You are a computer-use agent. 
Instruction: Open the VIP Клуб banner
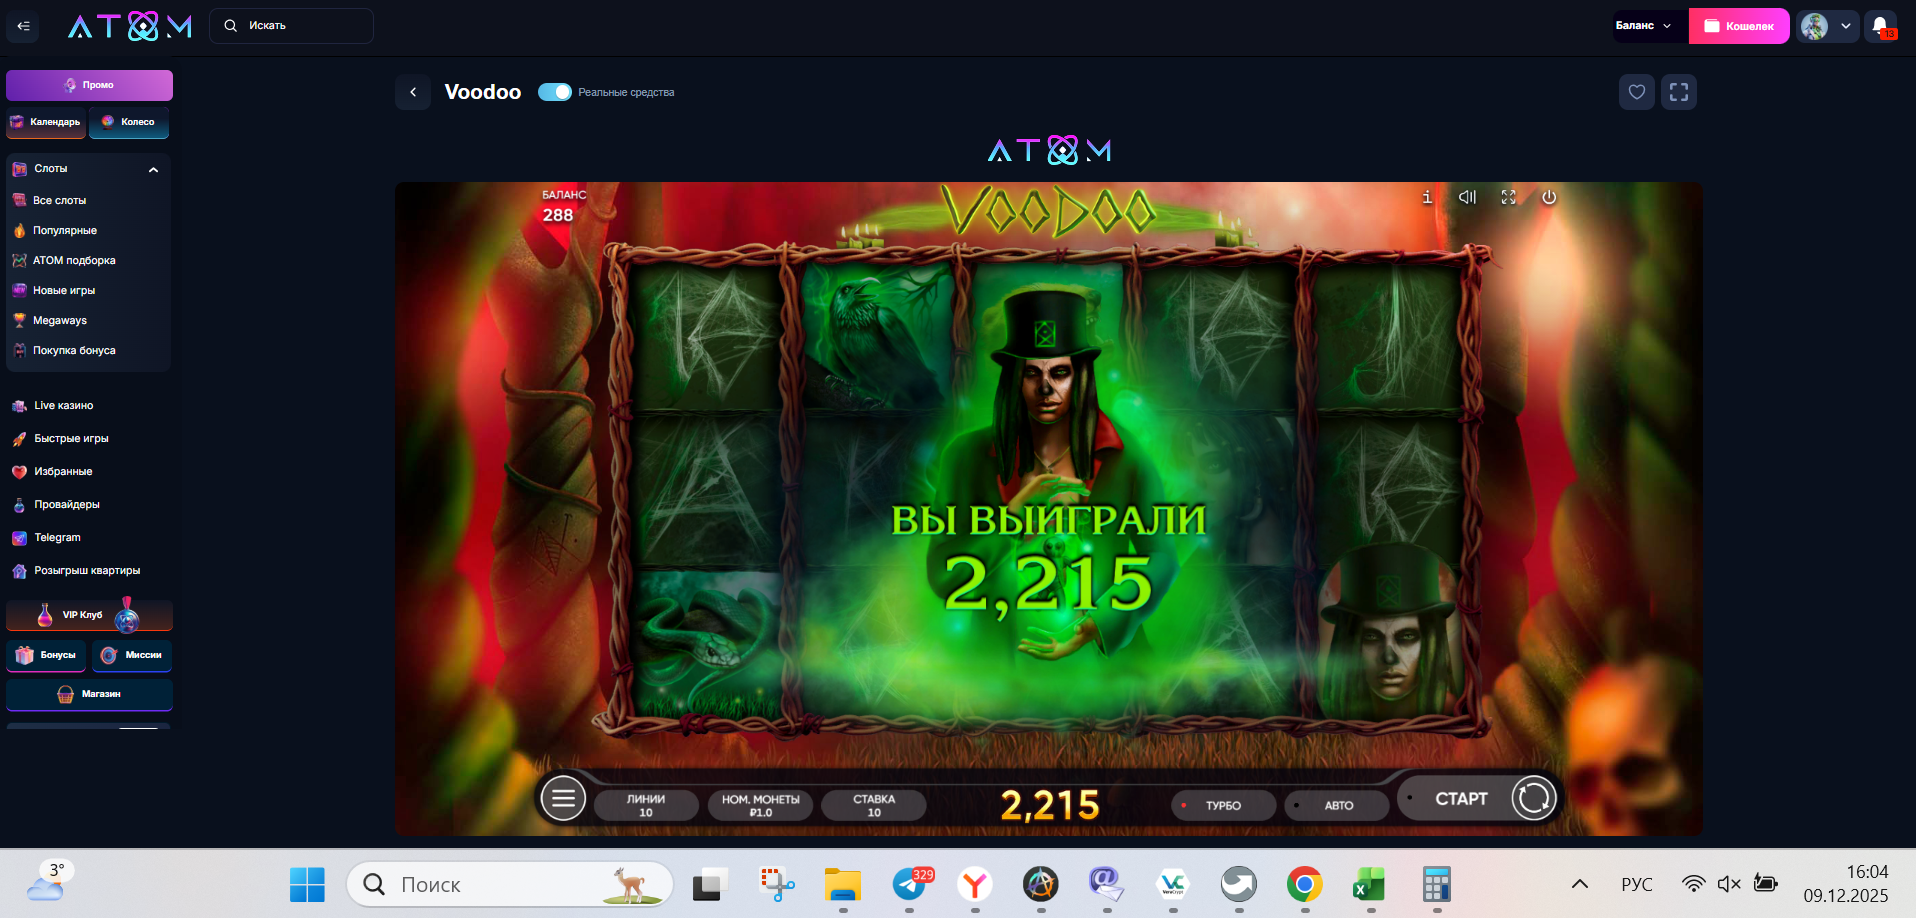coord(89,615)
